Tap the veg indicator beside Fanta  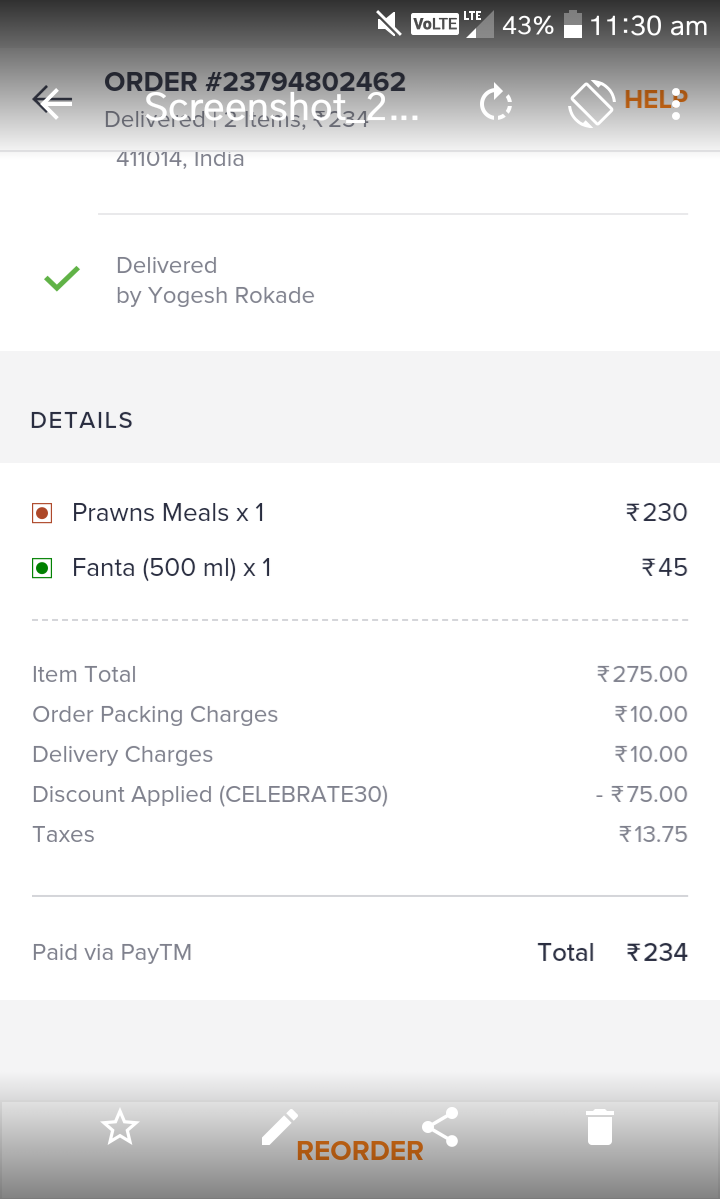42,569
